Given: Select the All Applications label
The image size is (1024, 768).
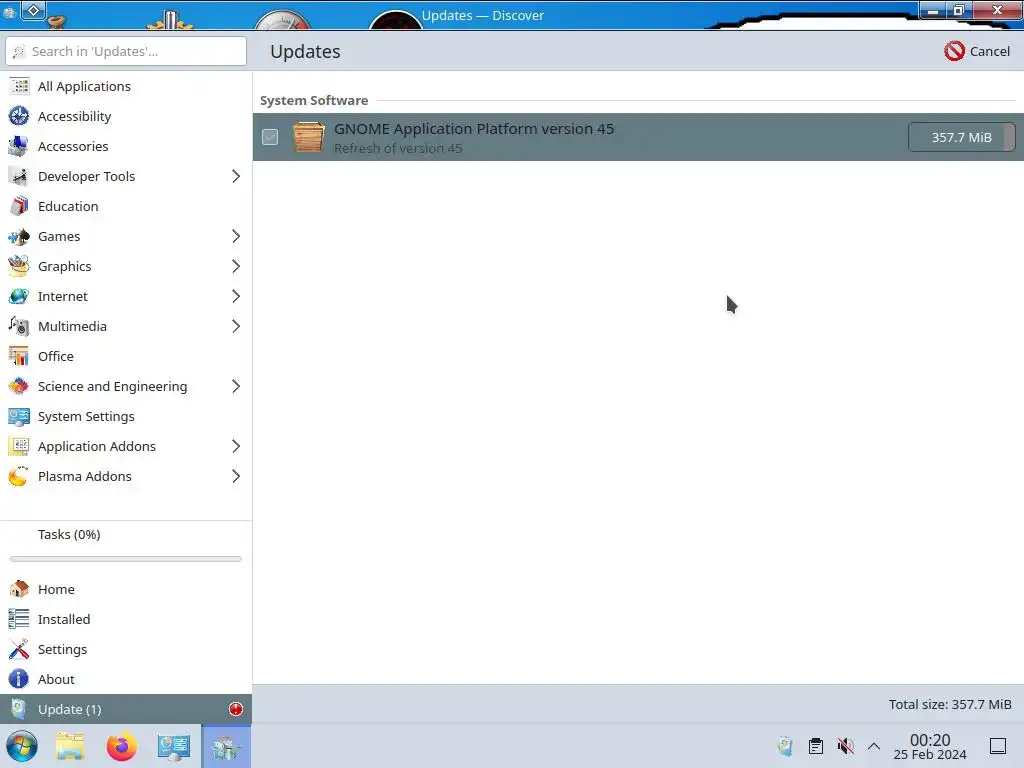Looking at the screenshot, I should pyautogui.click(x=84, y=86).
